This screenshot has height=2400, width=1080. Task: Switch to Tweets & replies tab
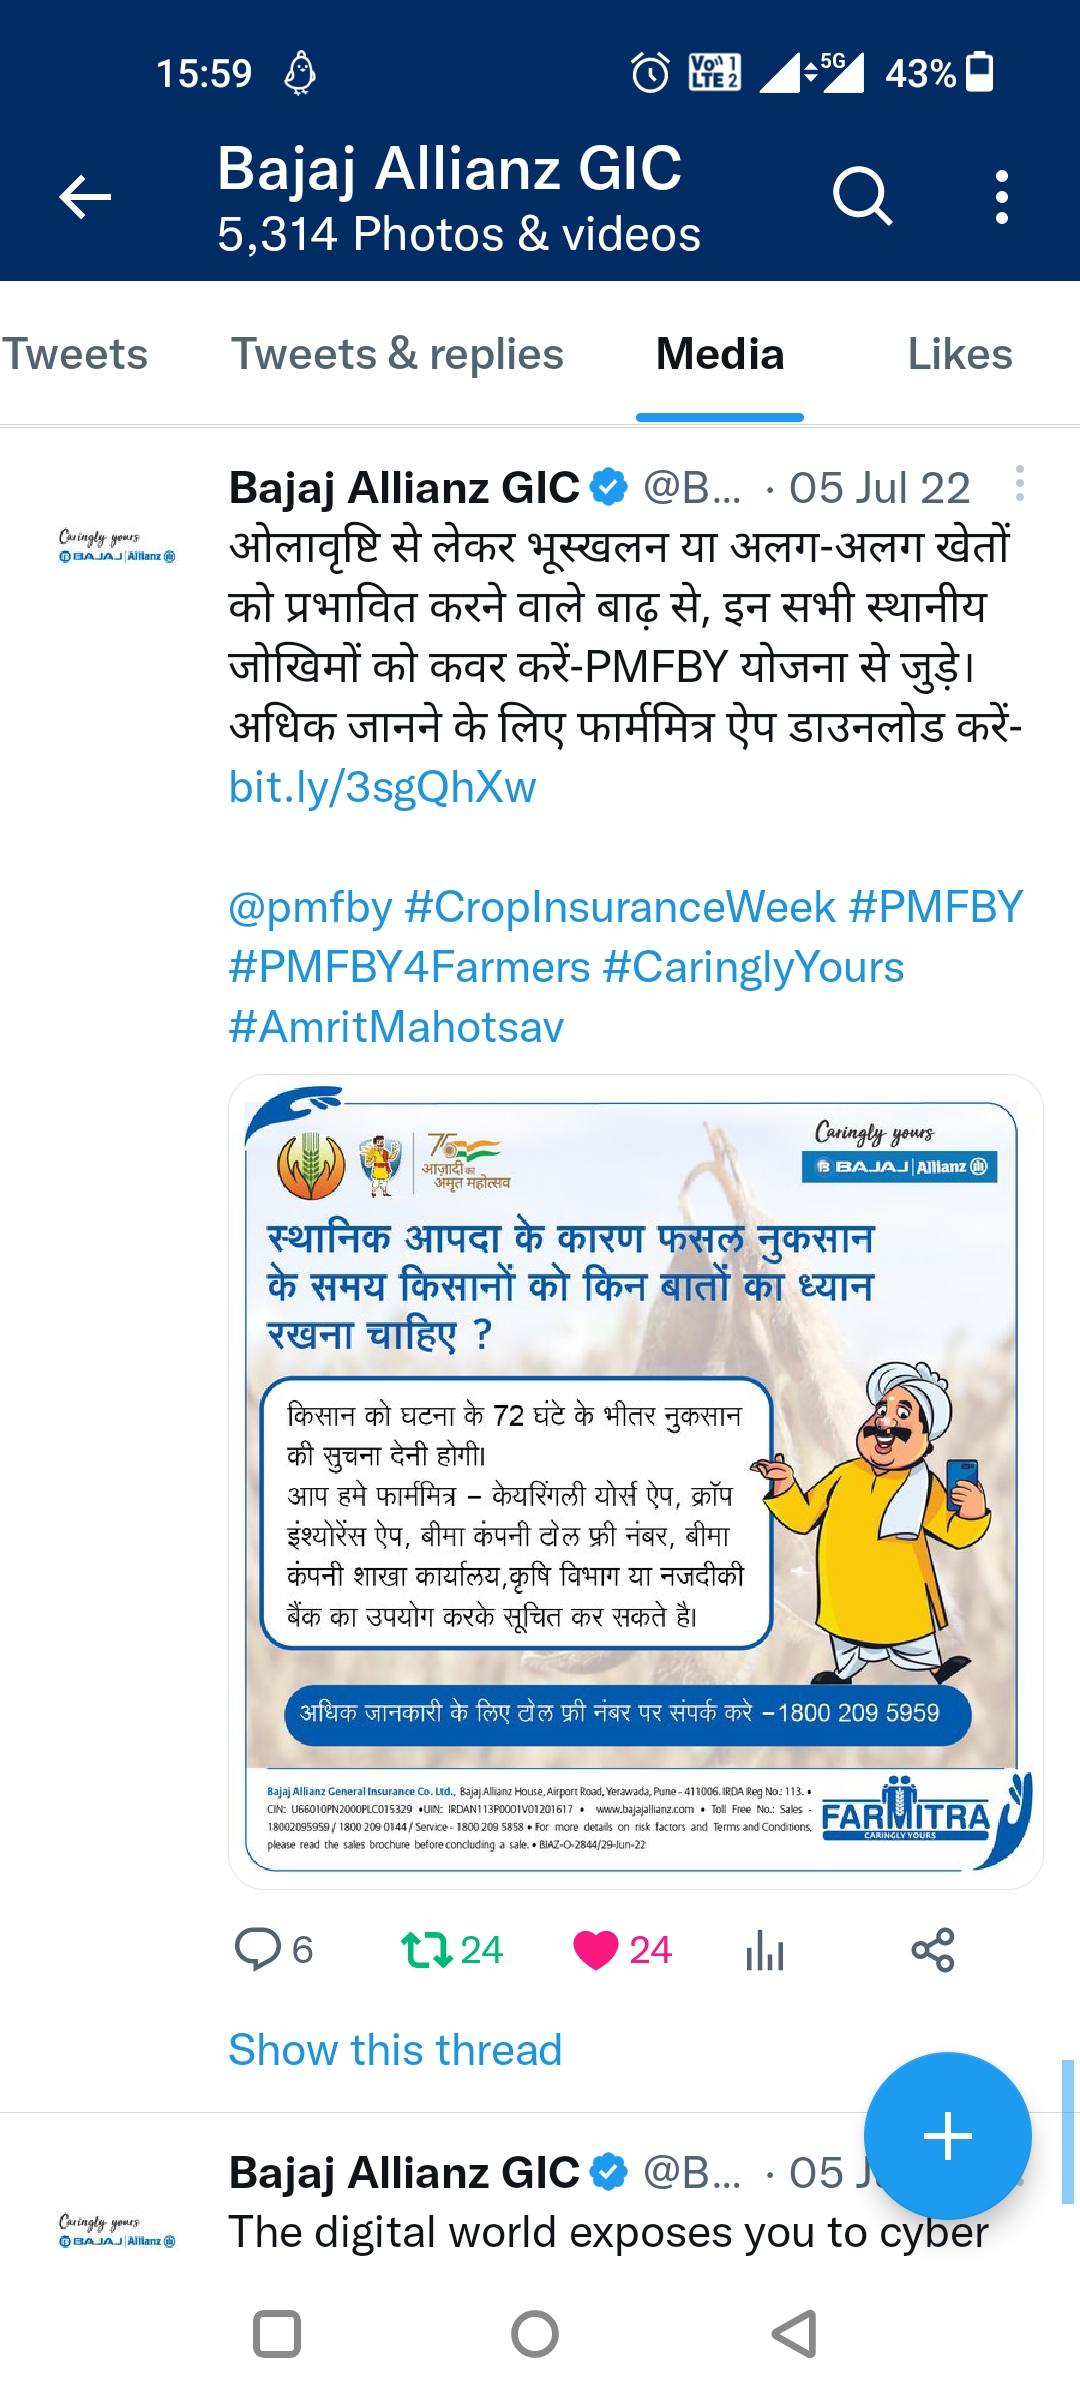398,354
